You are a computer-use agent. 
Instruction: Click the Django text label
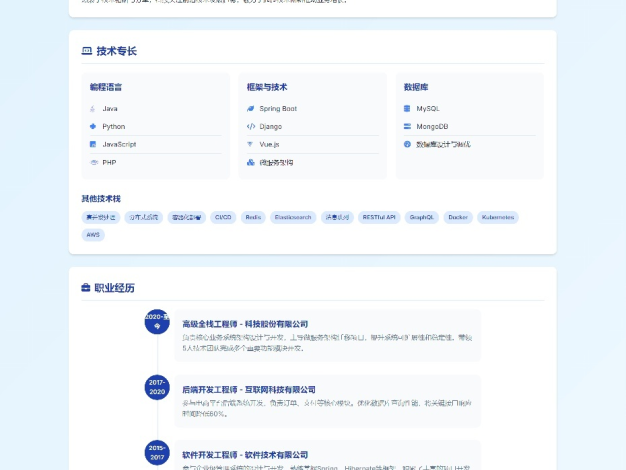coord(271,127)
